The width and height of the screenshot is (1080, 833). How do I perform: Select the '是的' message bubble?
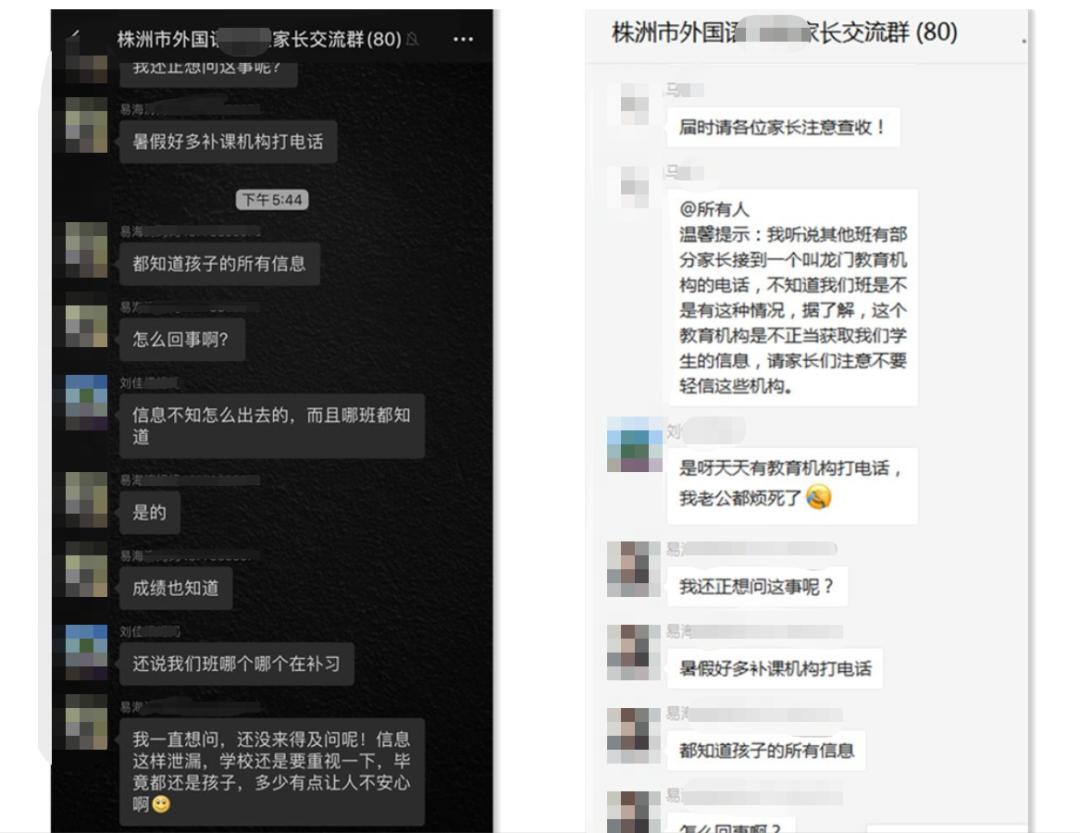click(149, 513)
